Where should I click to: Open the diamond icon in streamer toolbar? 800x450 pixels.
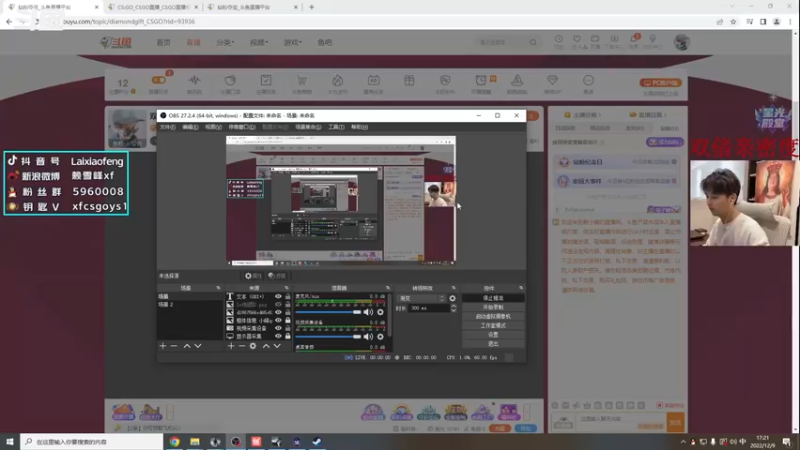[552, 81]
